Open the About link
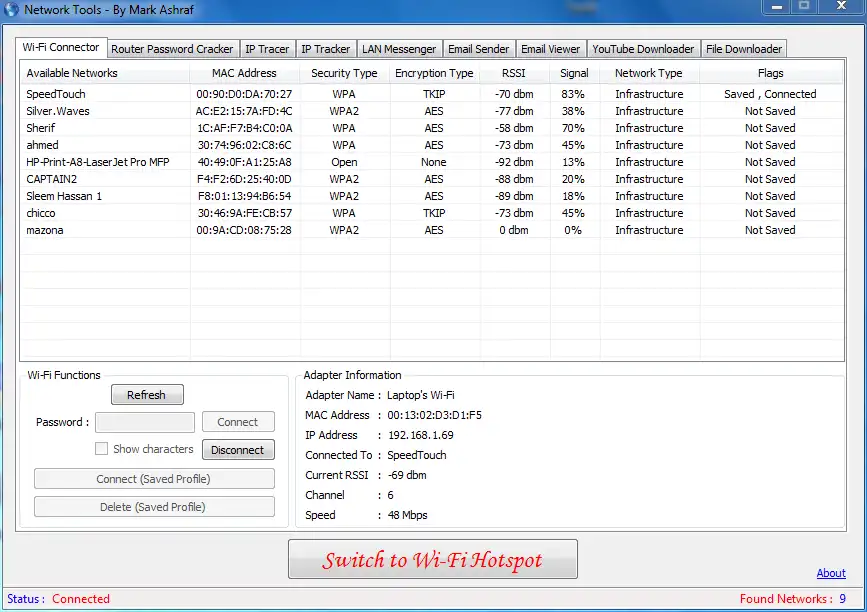 (x=831, y=573)
